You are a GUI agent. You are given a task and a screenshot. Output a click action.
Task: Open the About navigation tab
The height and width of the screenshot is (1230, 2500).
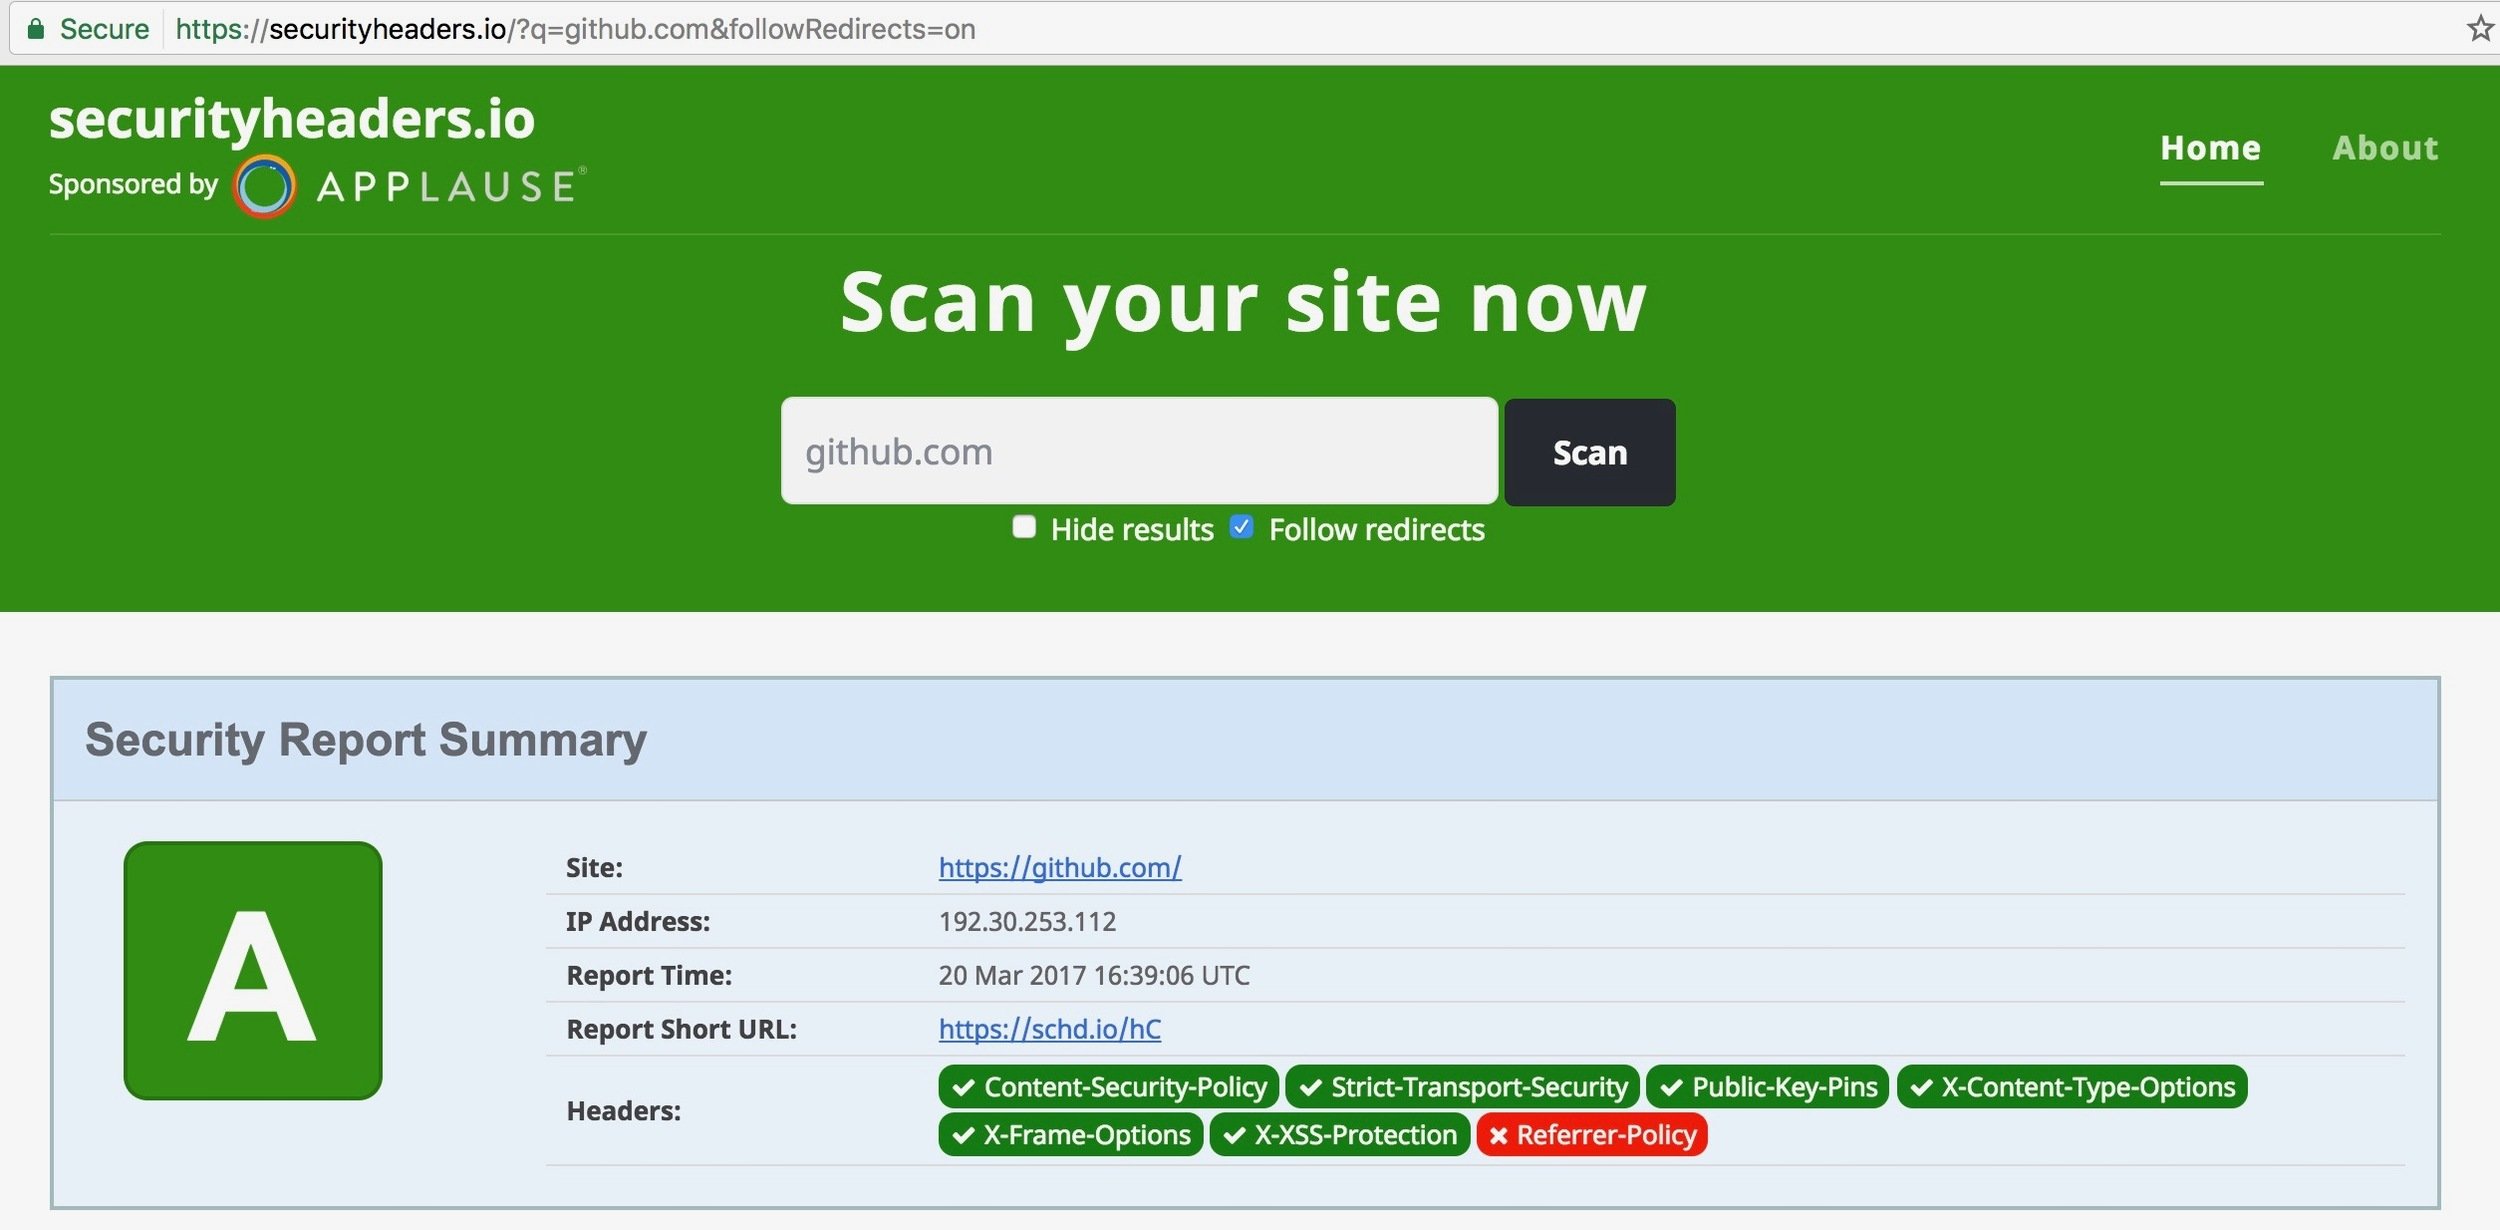(2385, 148)
